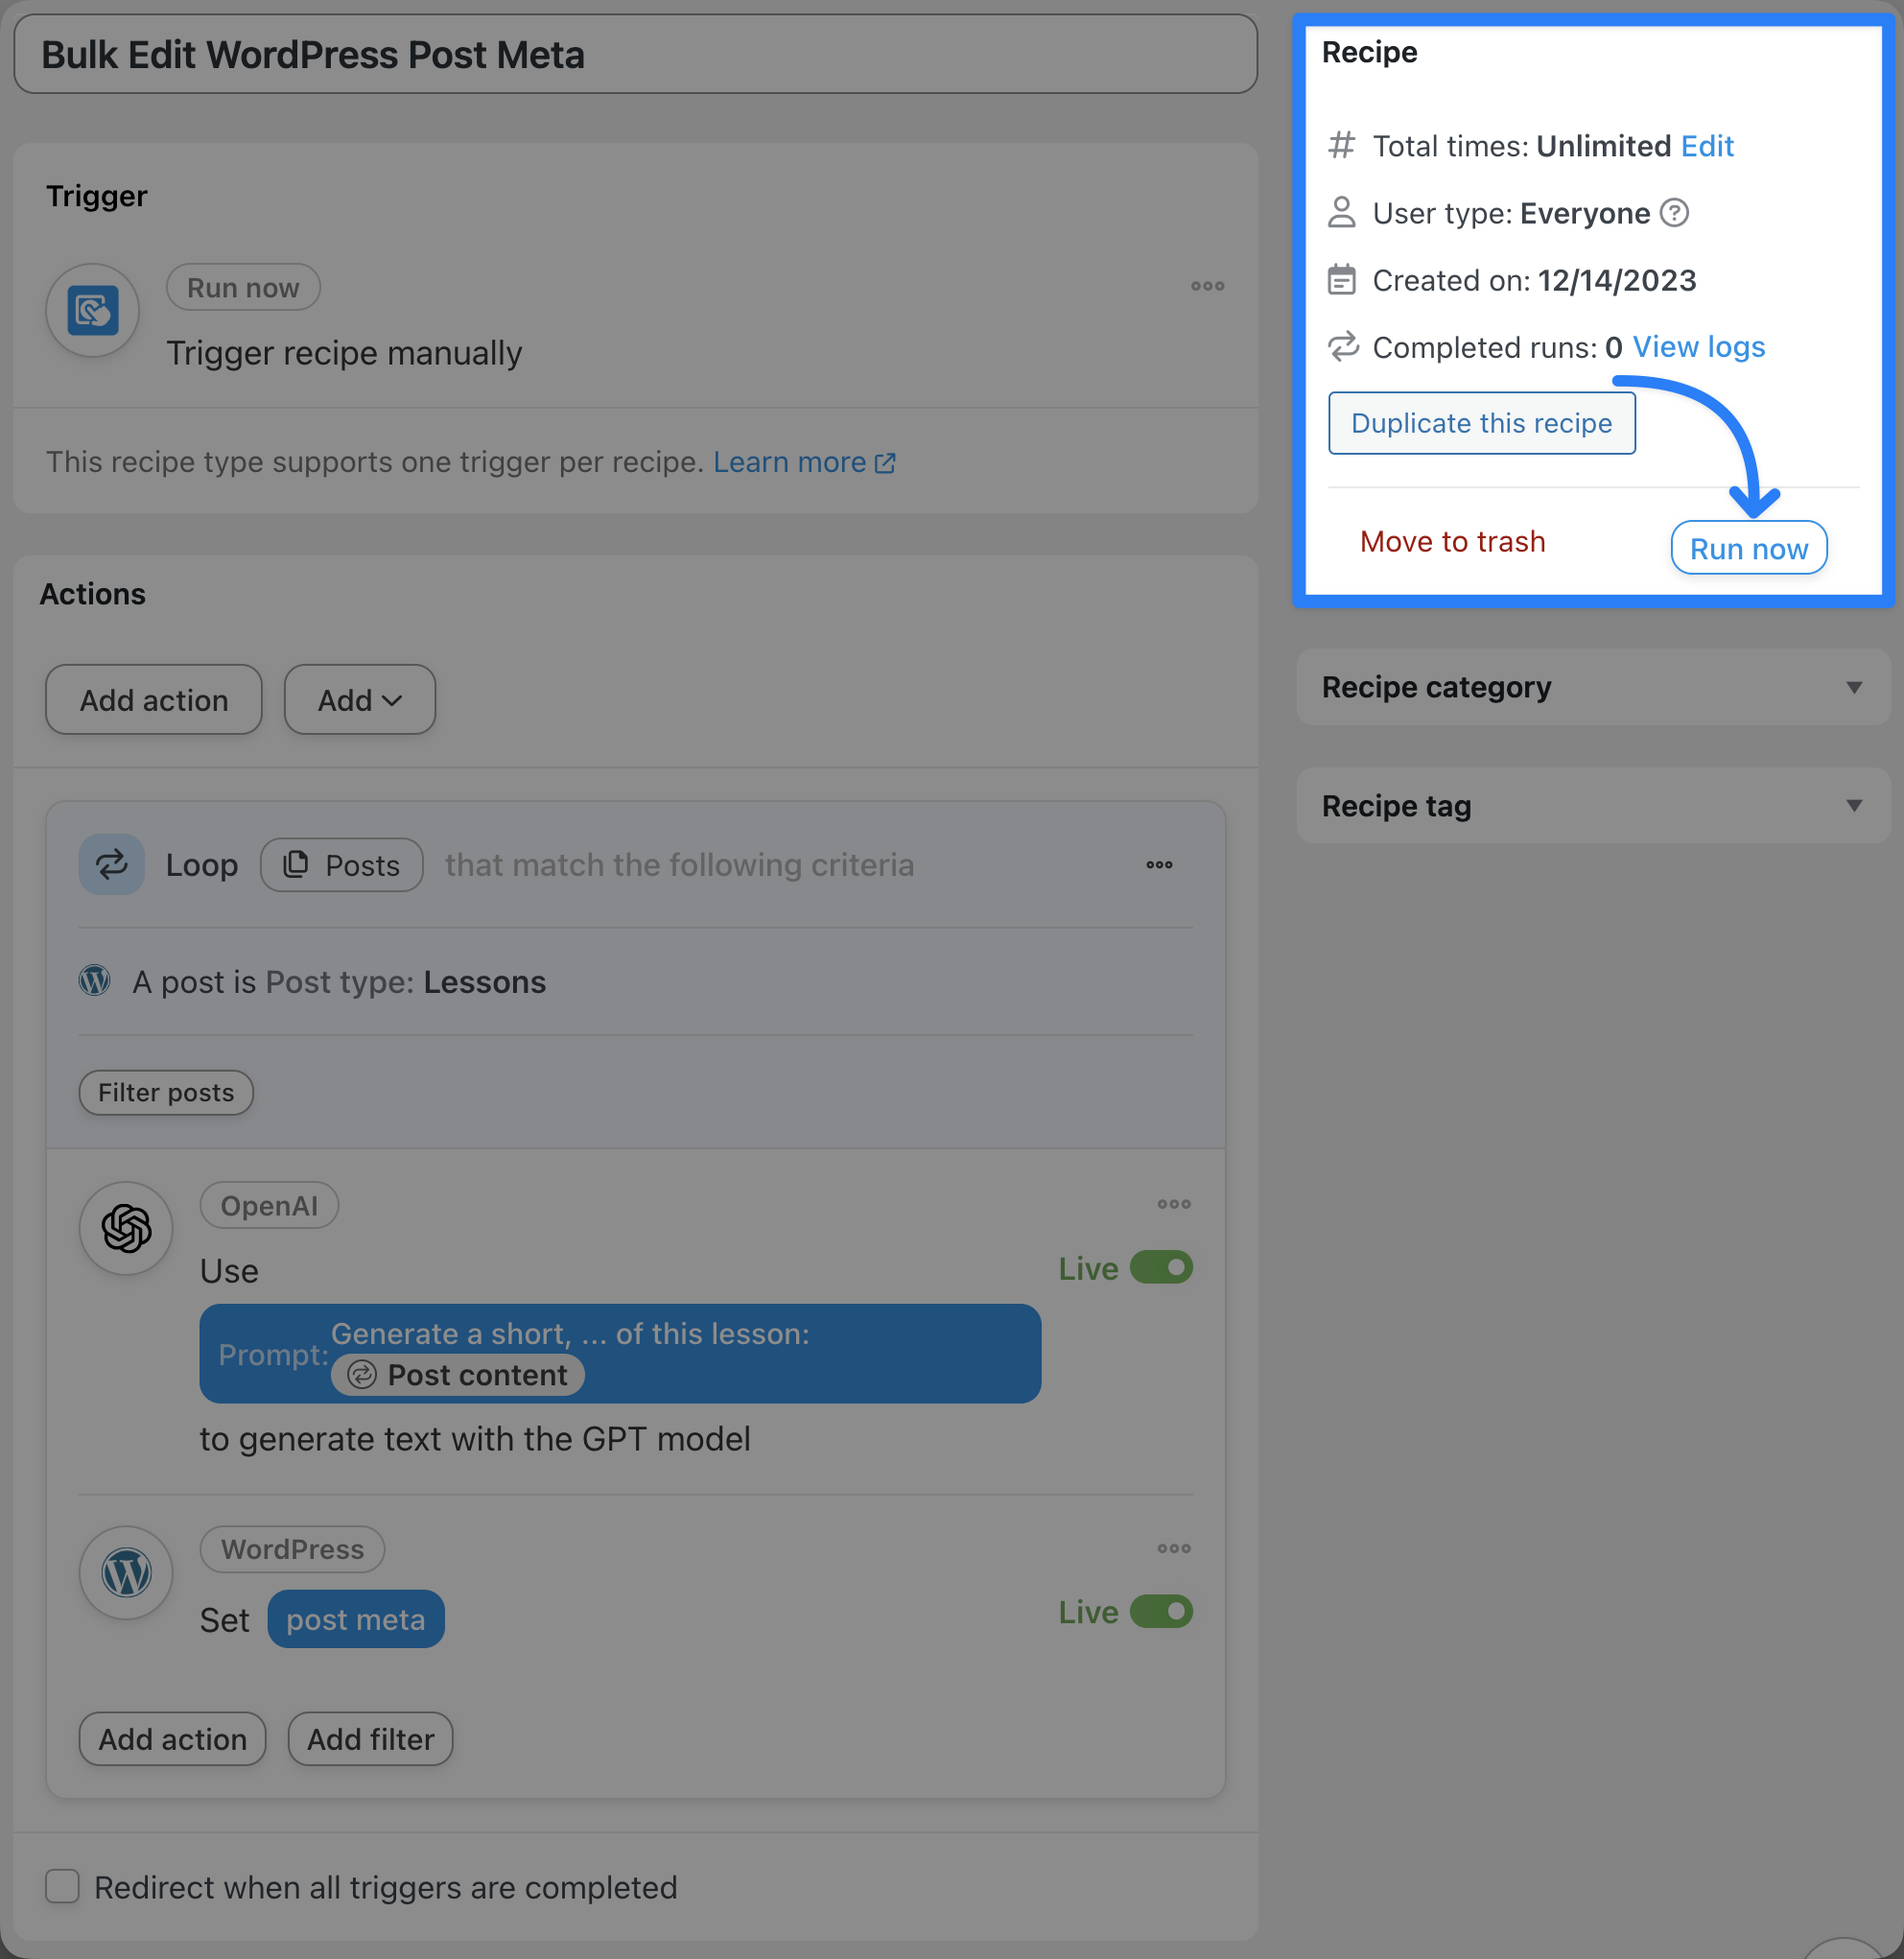The image size is (1904, 1959).
Task: Click the Posts loop type chip
Action: coord(341,865)
